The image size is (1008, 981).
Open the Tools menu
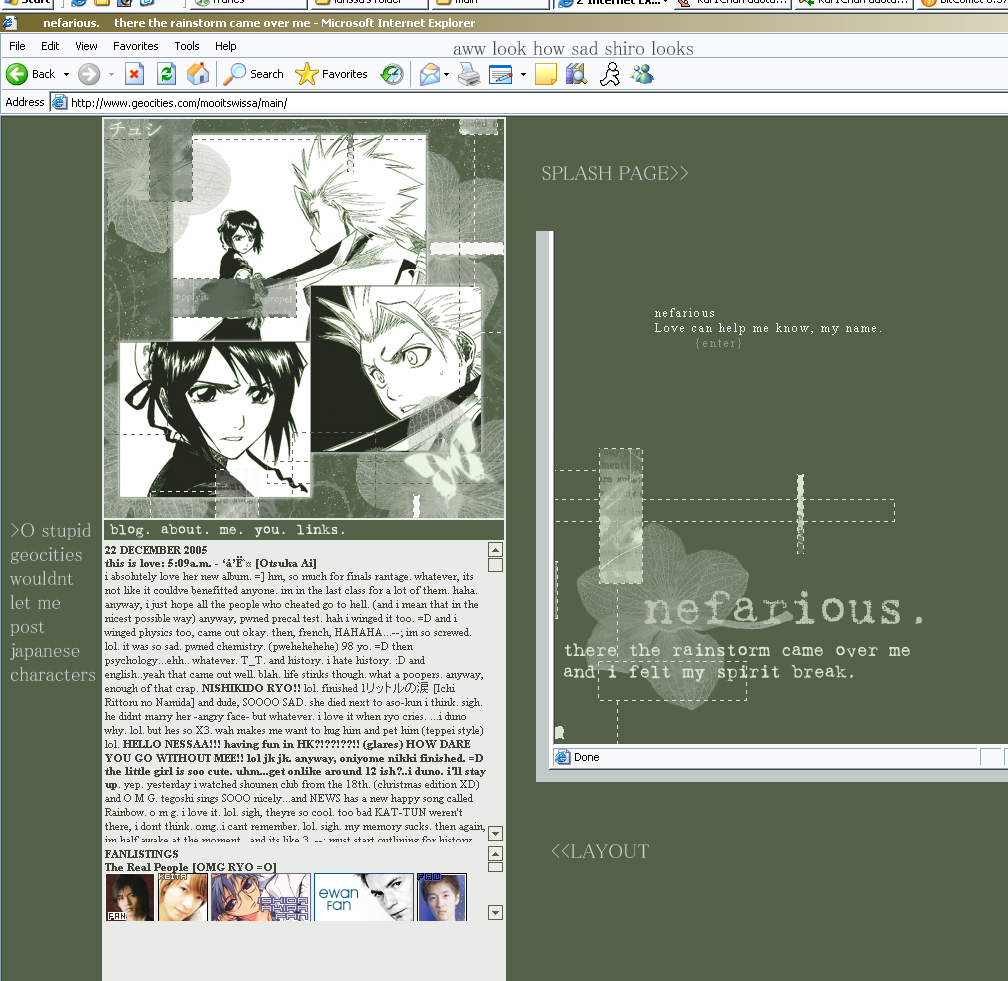click(187, 46)
